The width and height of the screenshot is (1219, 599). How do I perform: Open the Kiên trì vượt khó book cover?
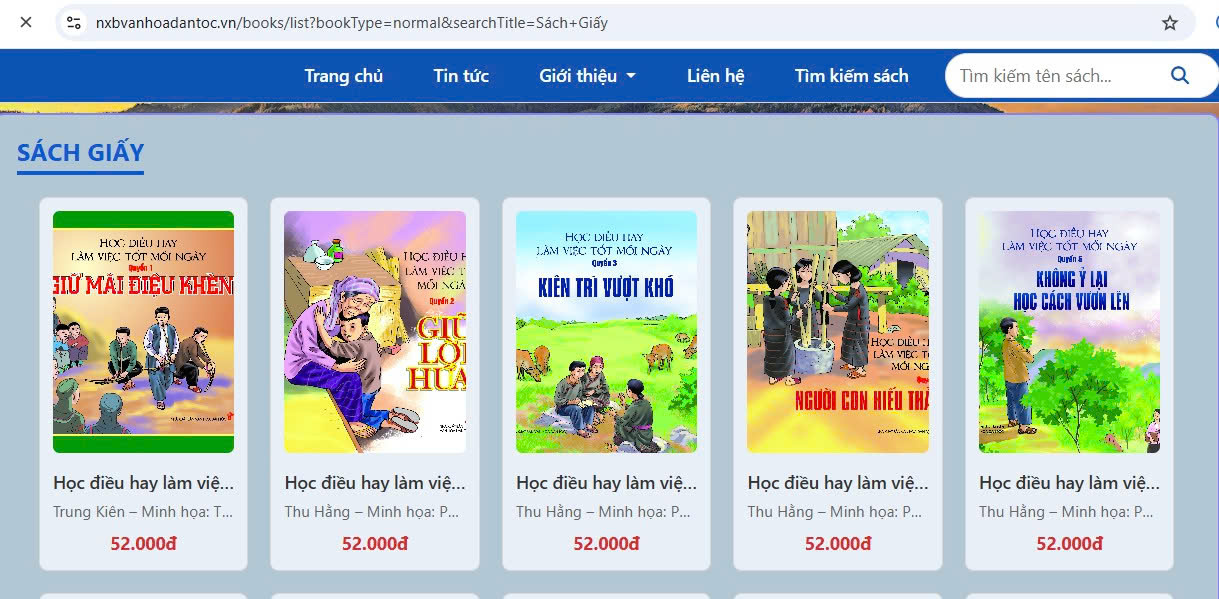[x=606, y=332]
